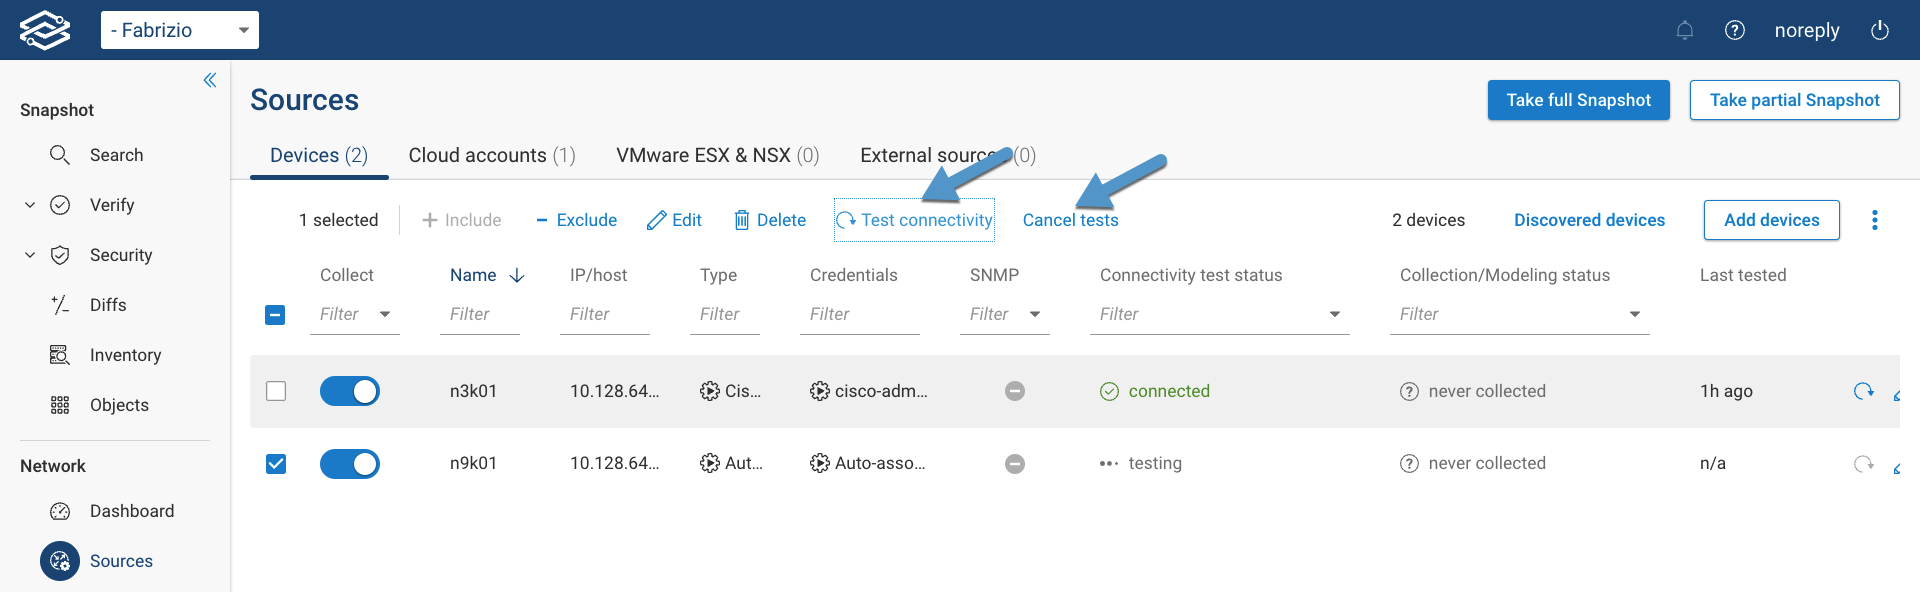Select the checkbox for n3k01 row
Viewport: 1920px width, 592px height.
(x=276, y=391)
